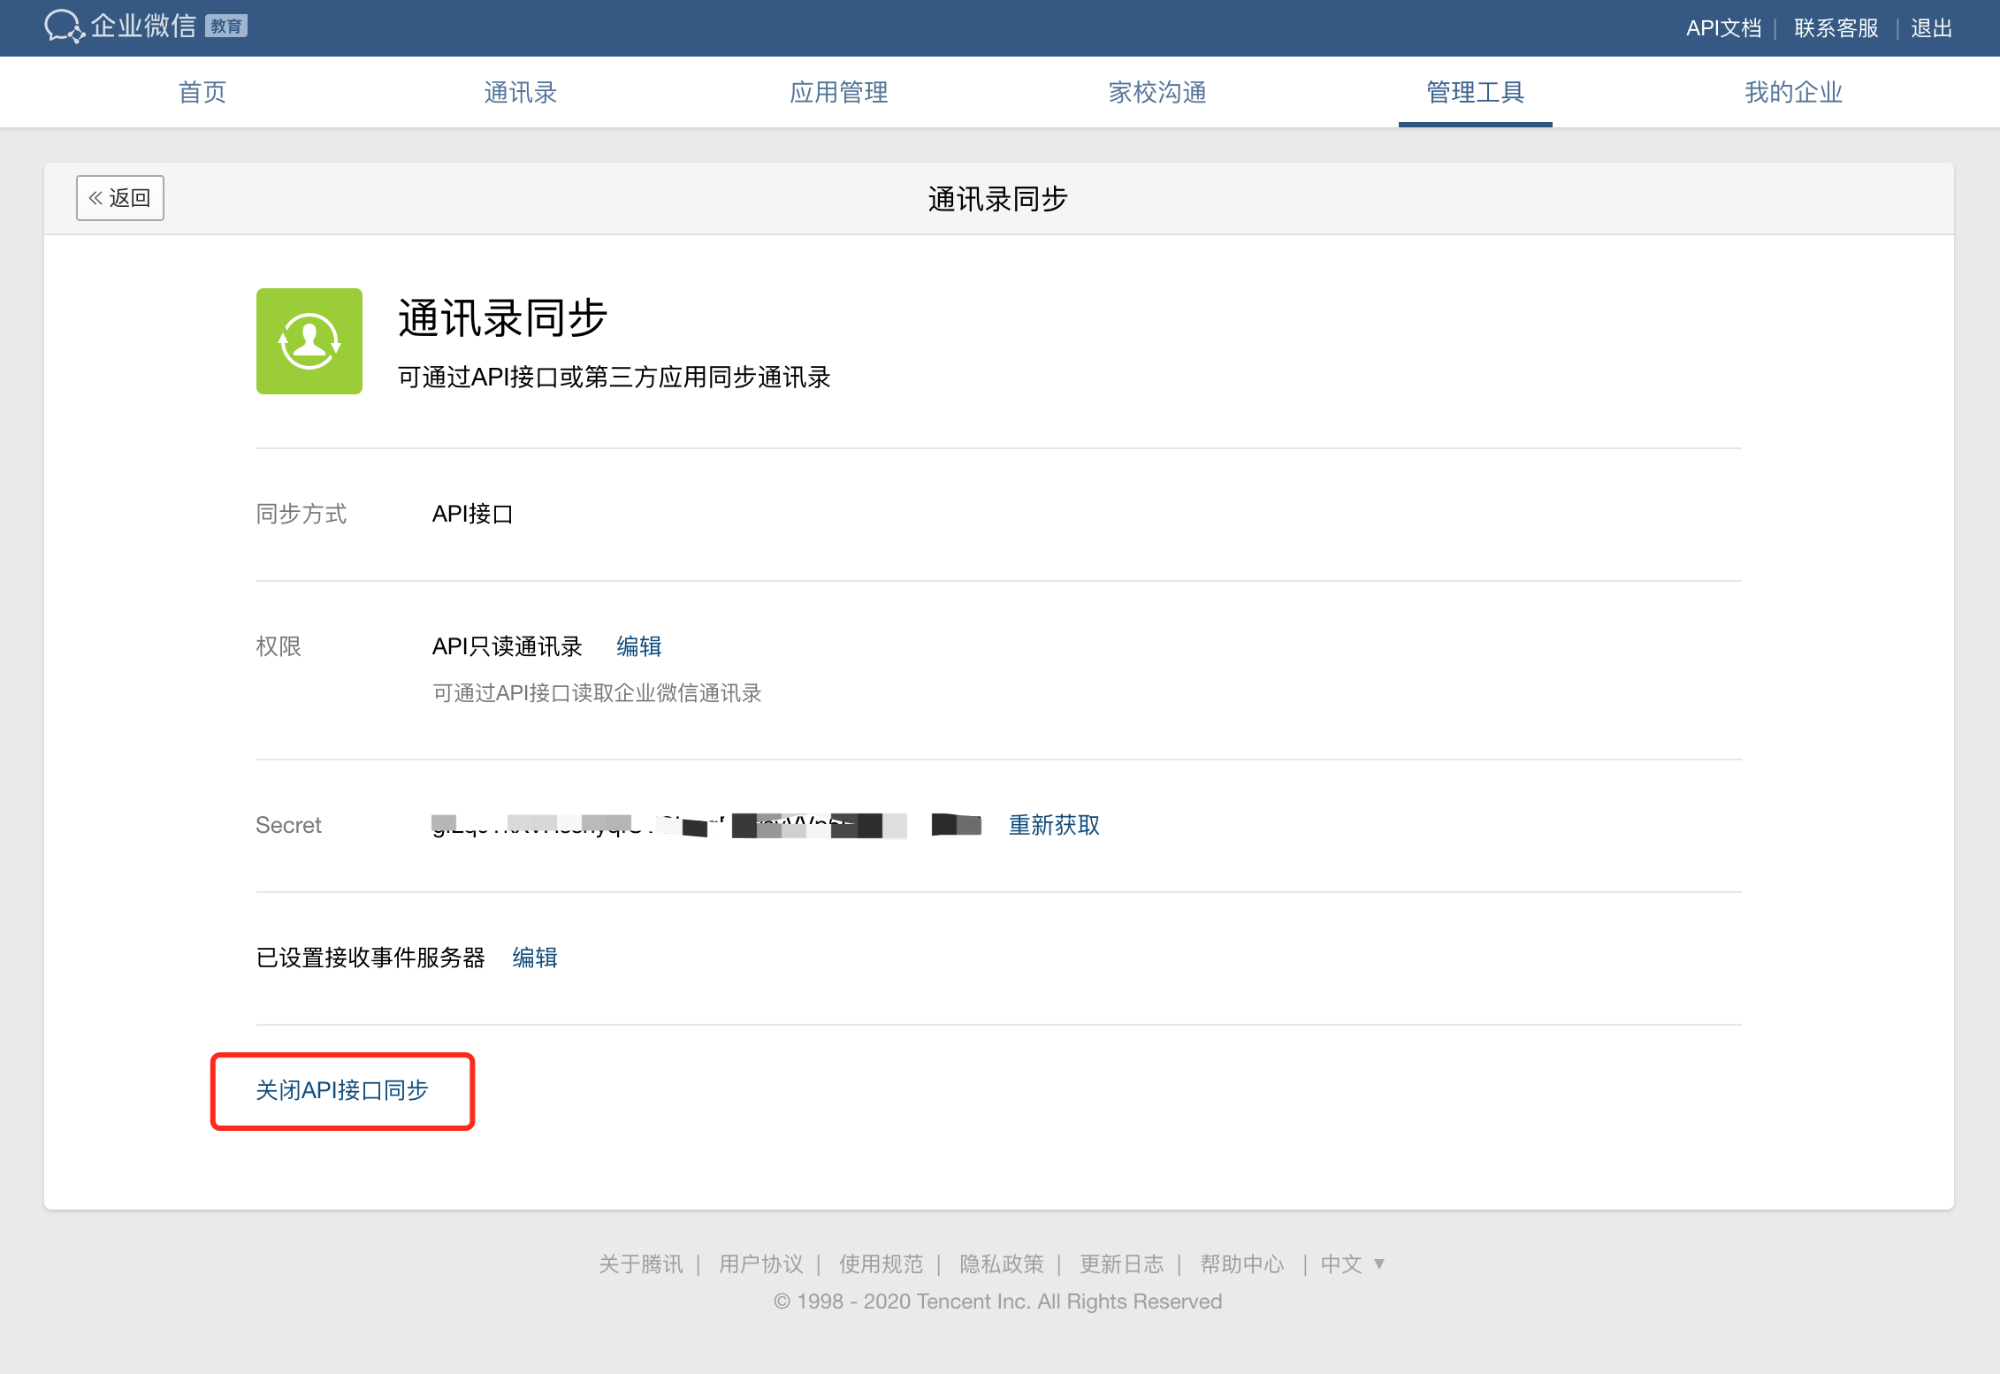Click 关闭API接口同步 link

[x=342, y=1090]
